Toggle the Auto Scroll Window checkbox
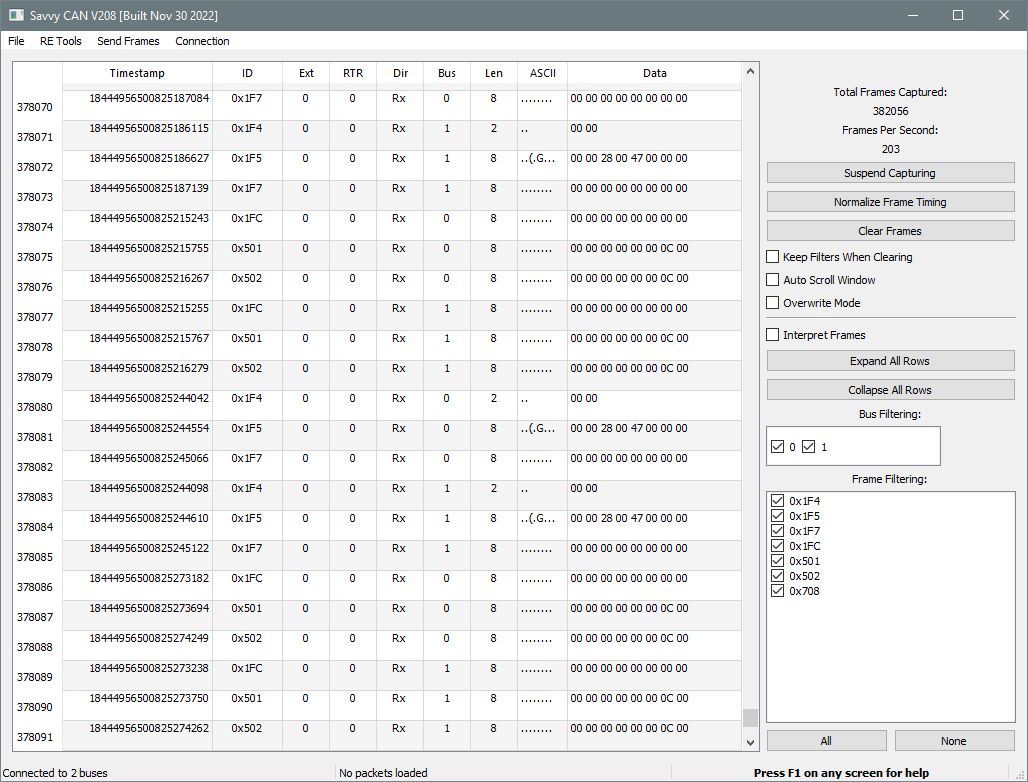Viewport: 1028px width, 782px height. coord(773,280)
